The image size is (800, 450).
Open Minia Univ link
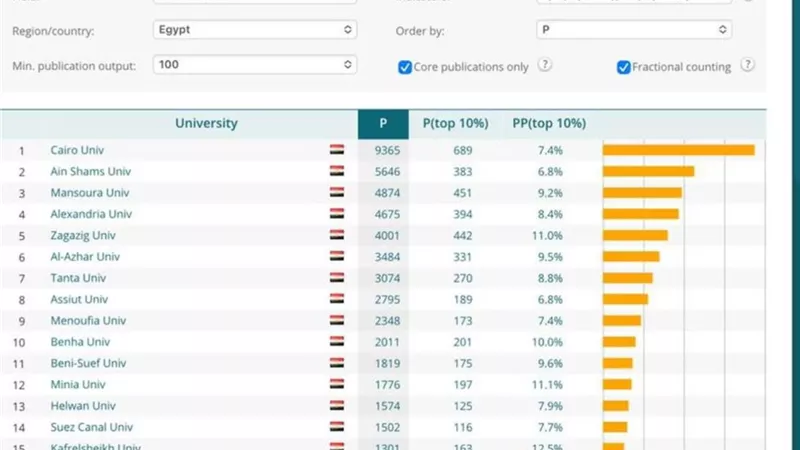point(78,385)
